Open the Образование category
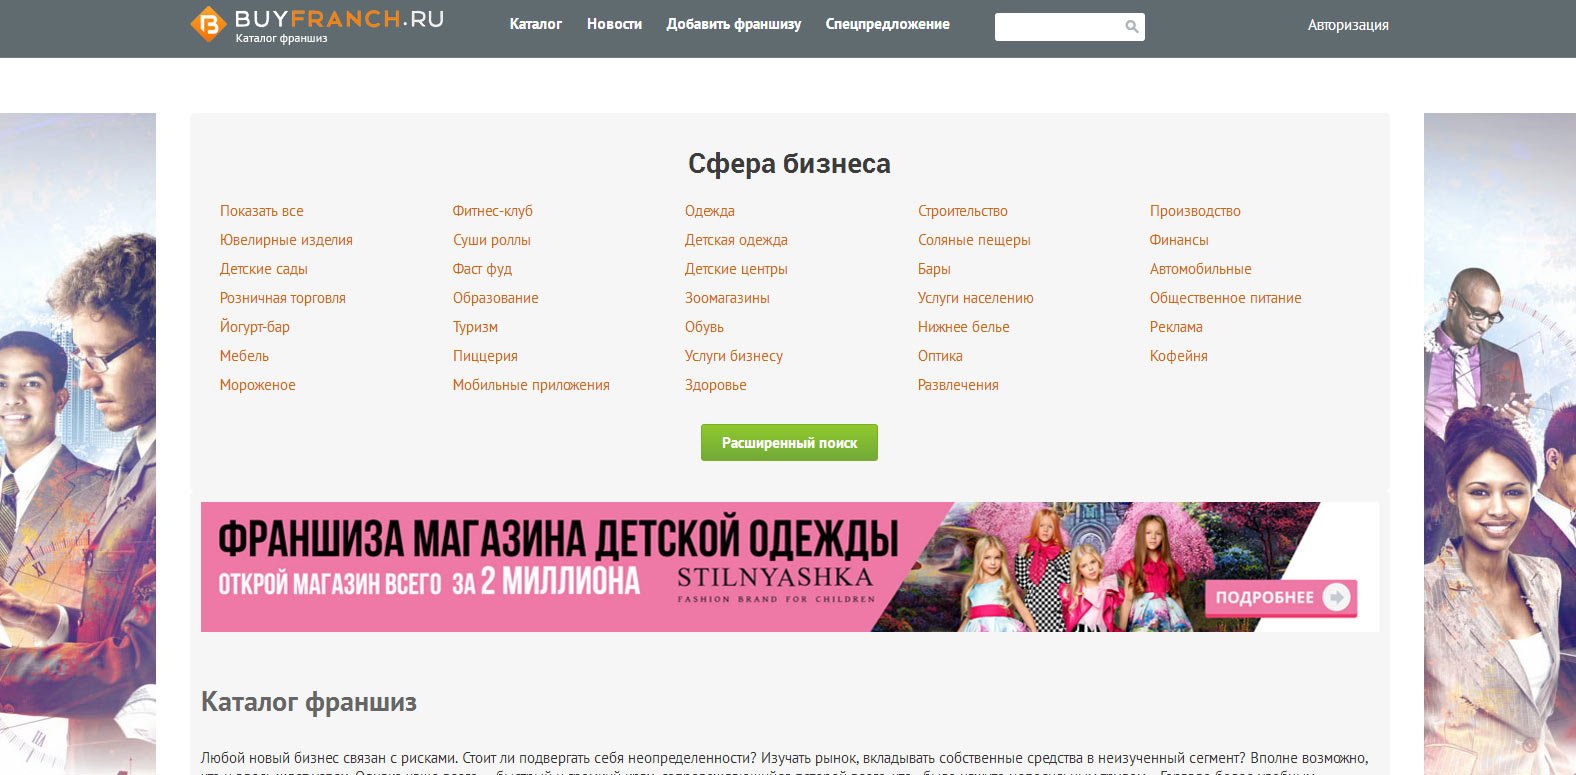 (x=496, y=298)
